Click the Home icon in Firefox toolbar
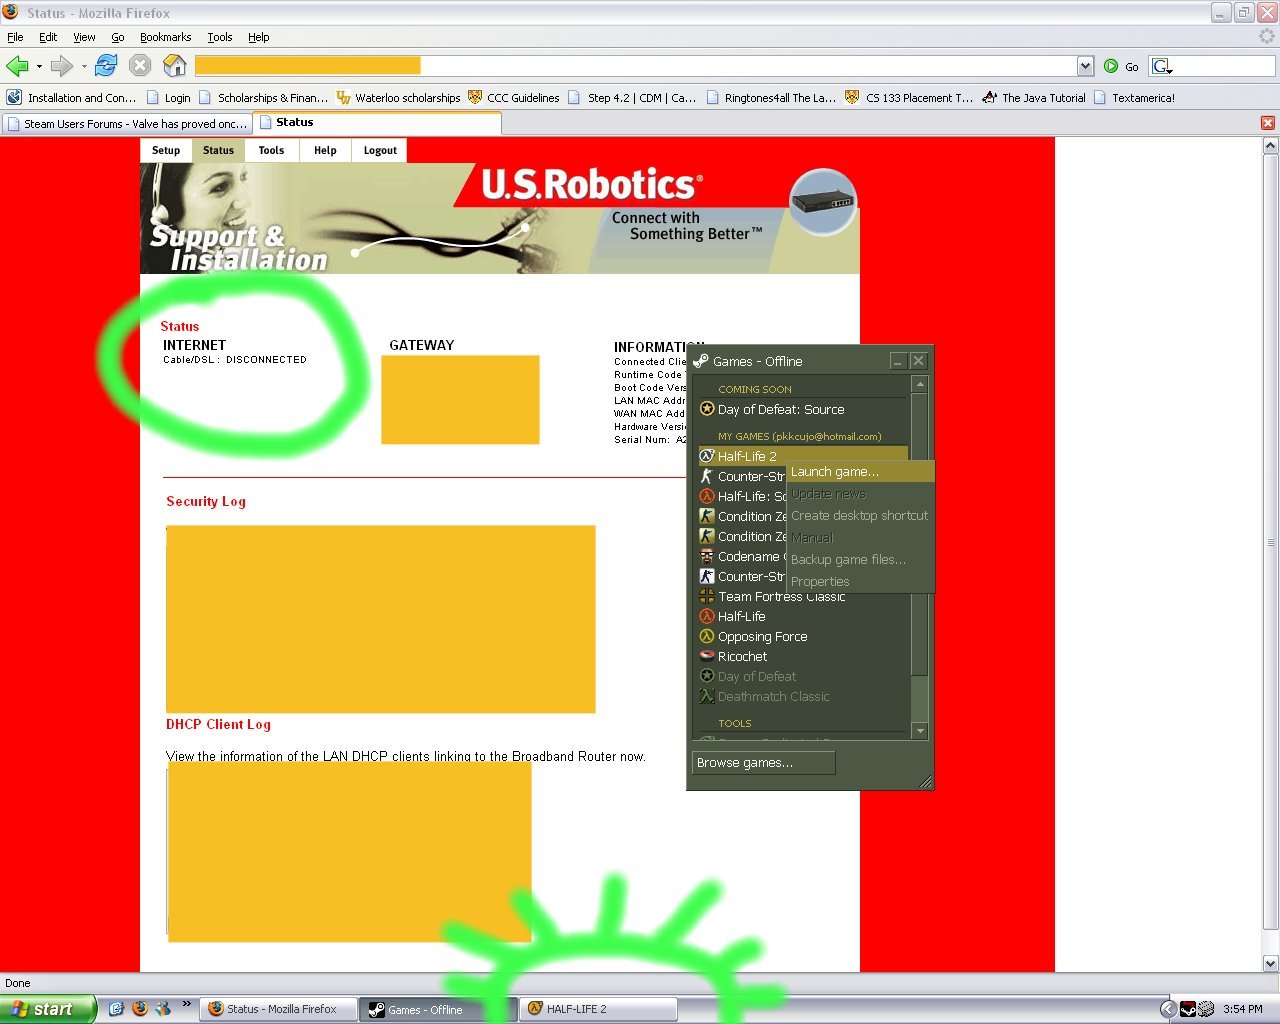This screenshot has width=1280, height=1024. tap(175, 66)
